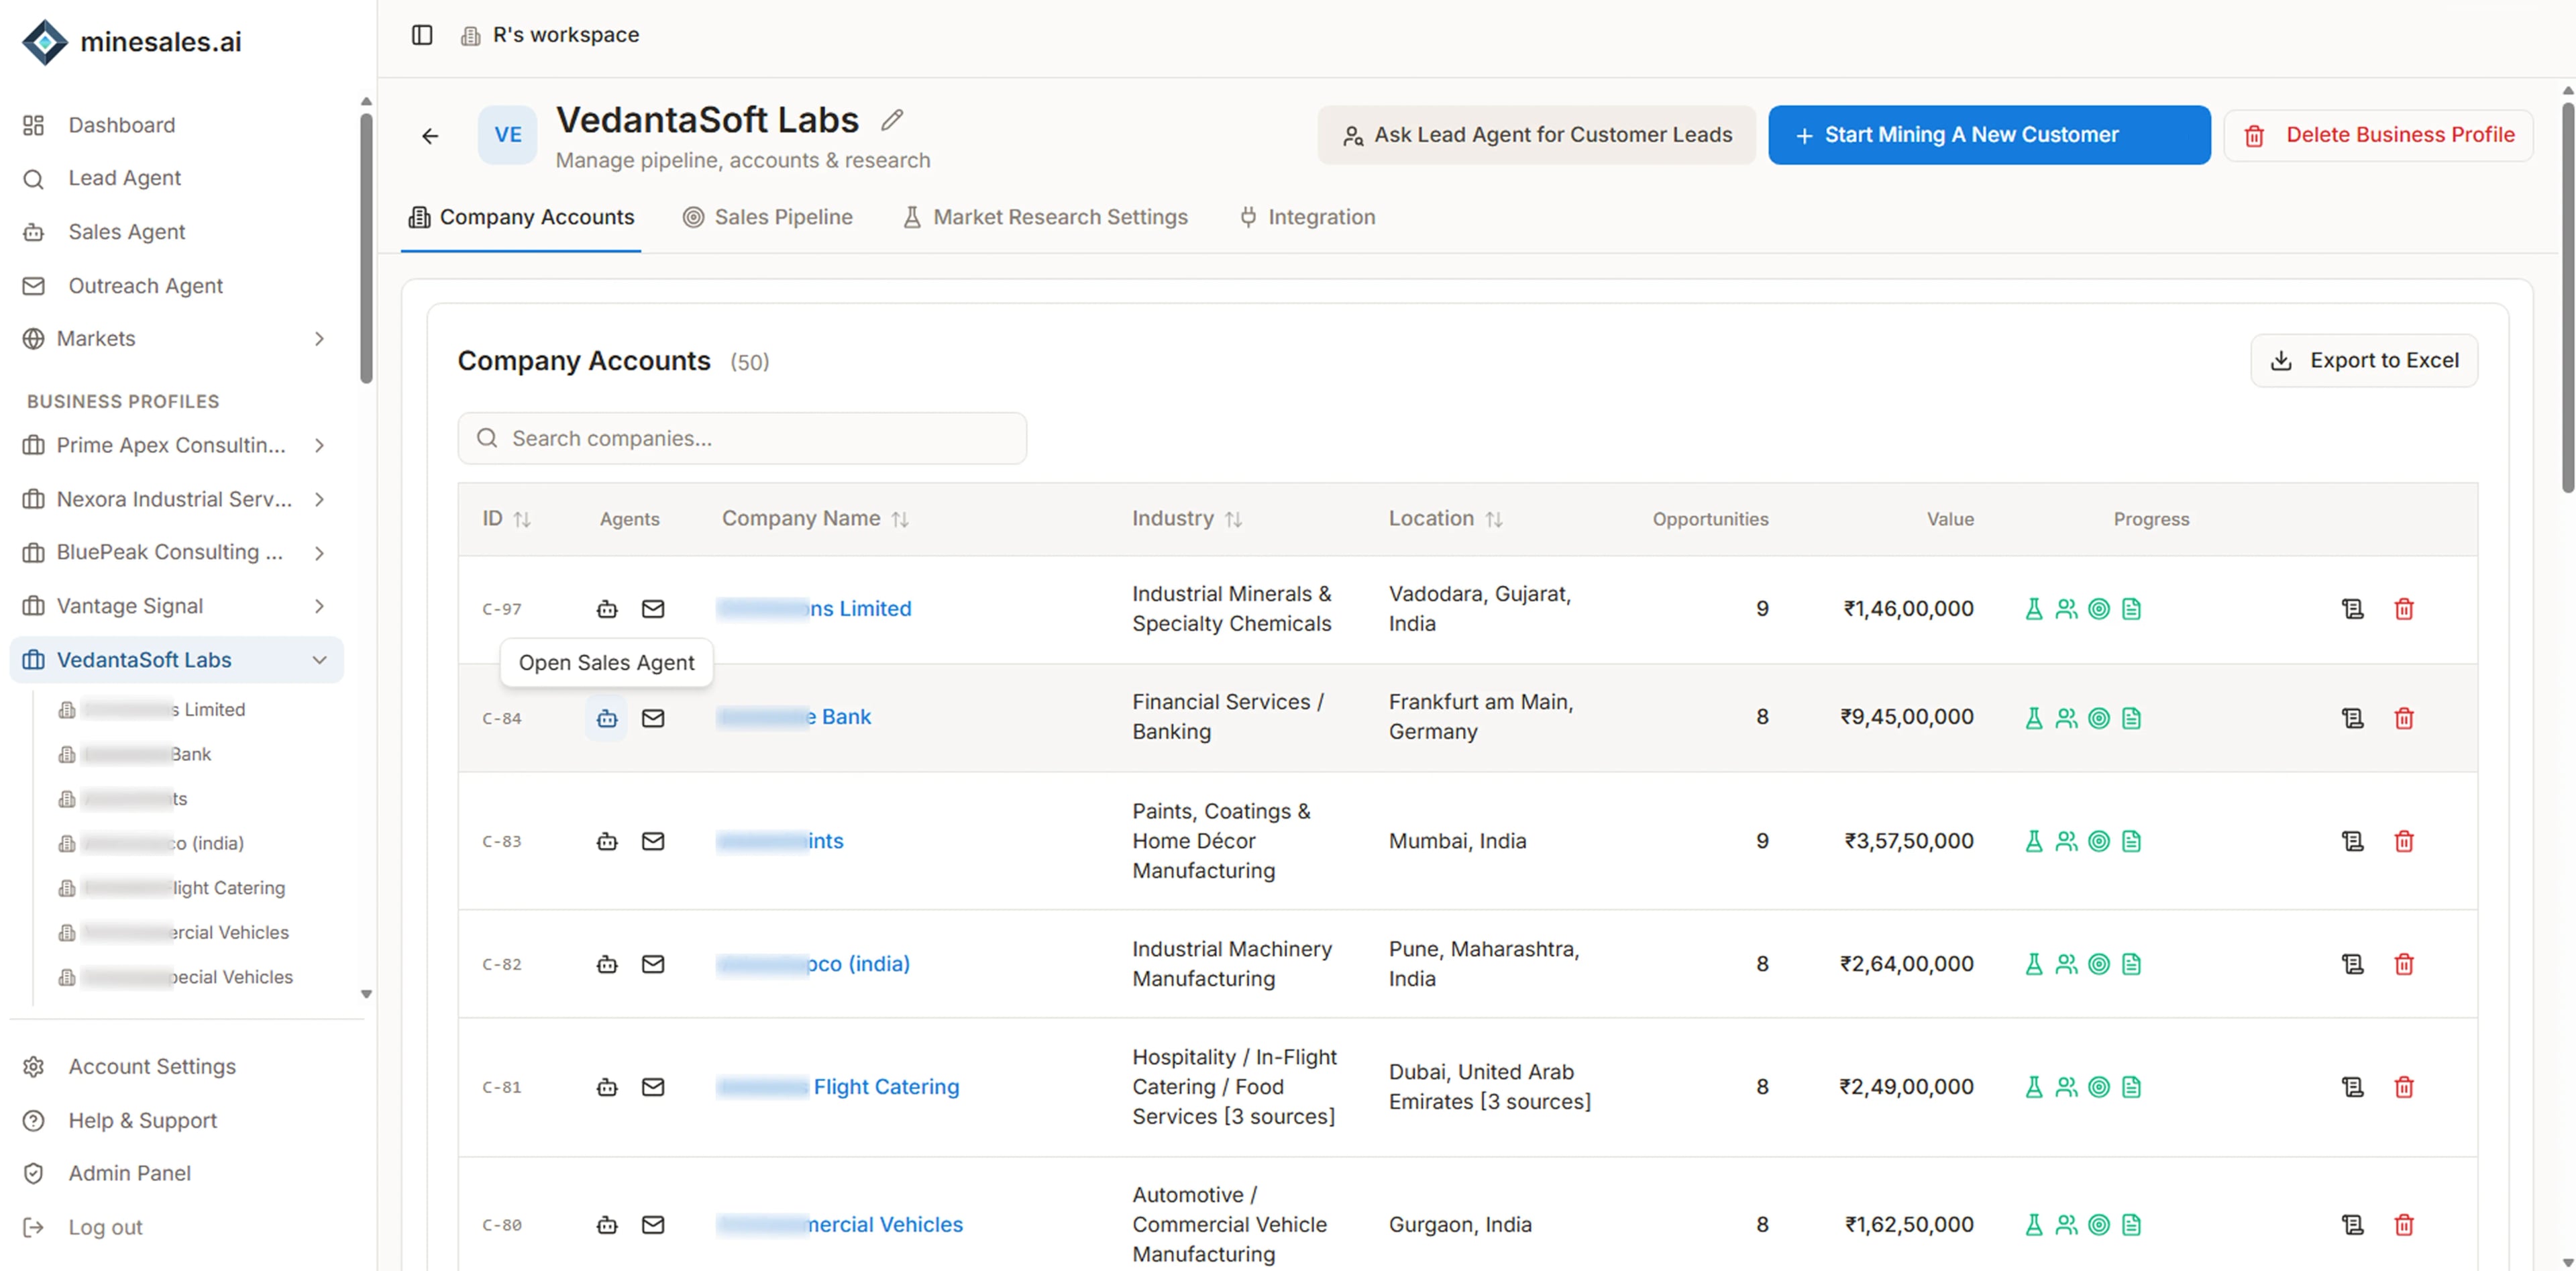Click target progress icon in row C-83
This screenshot has height=1271, width=2576.
click(x=2099, y=841)
